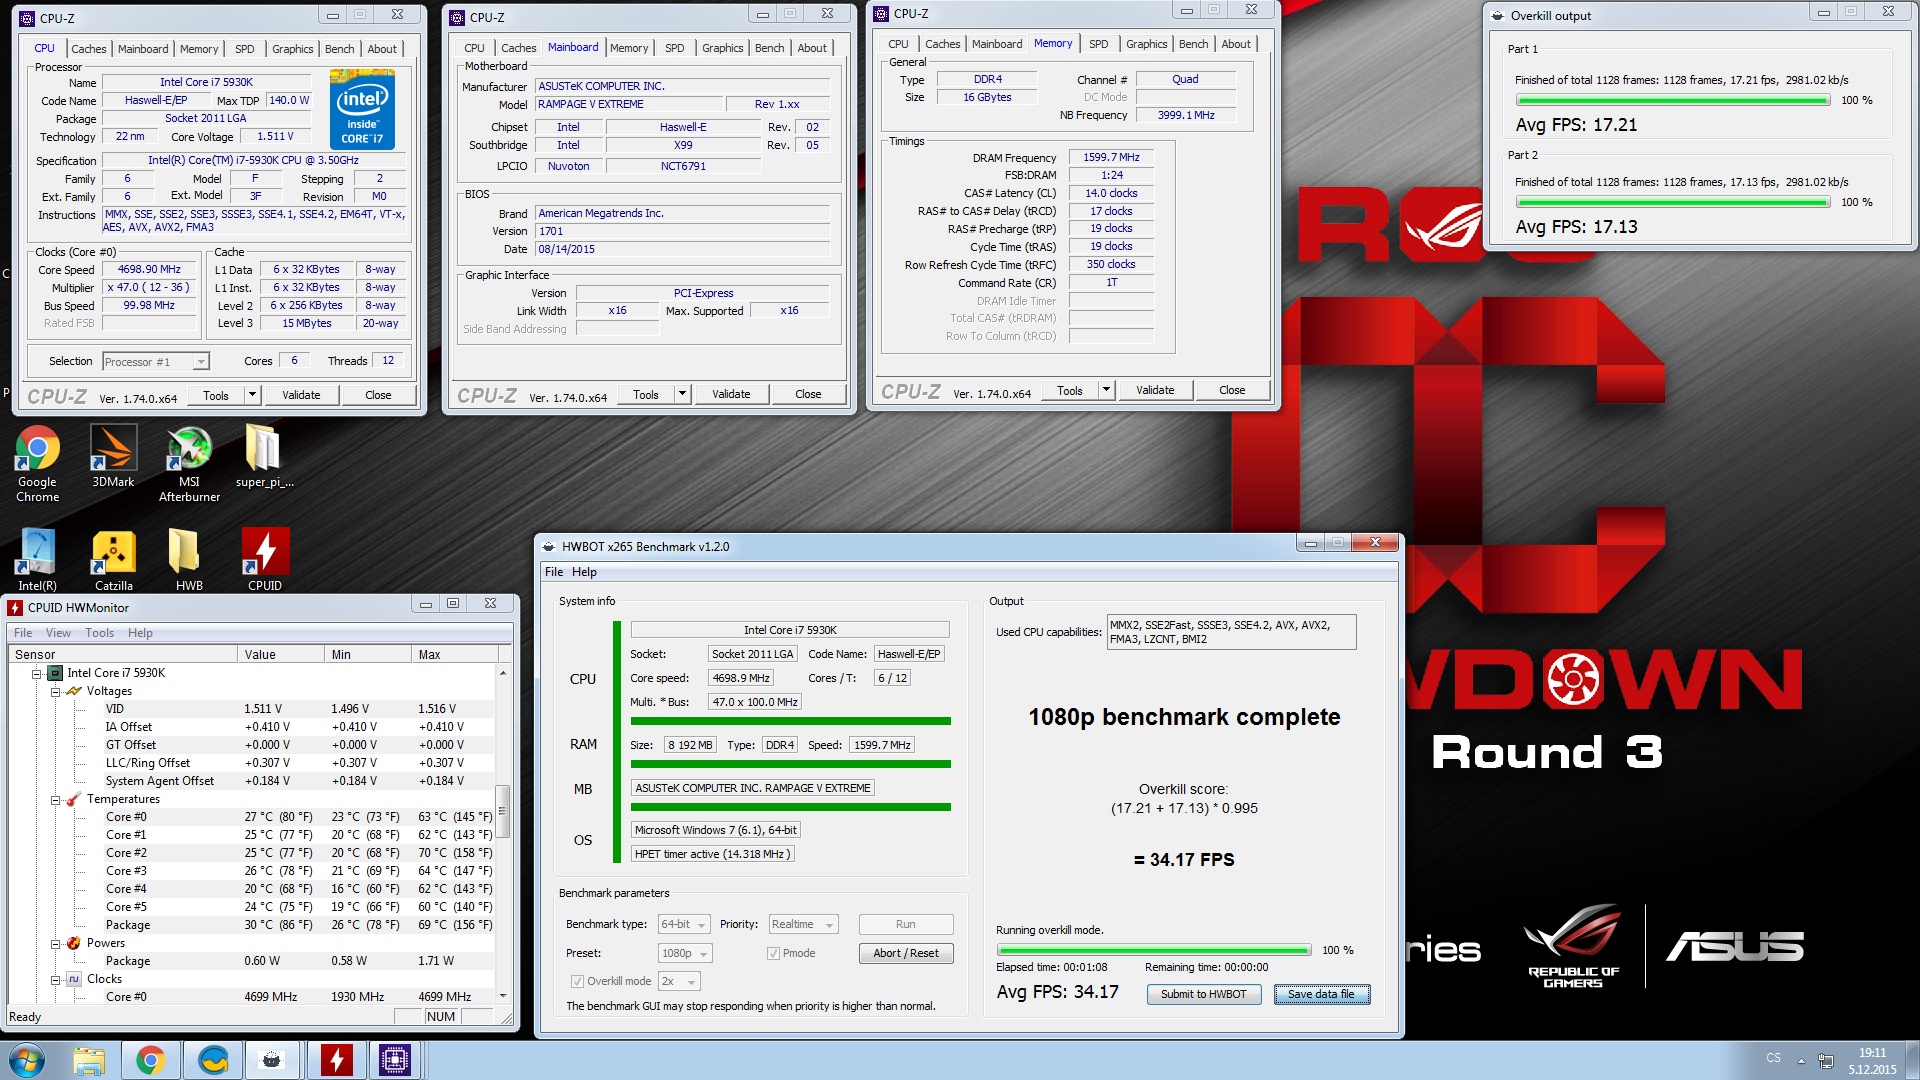Open the Tools menu in HWMonitor
The image size is (1920, 1080).
pyautogui.click(x=99, y=633)
